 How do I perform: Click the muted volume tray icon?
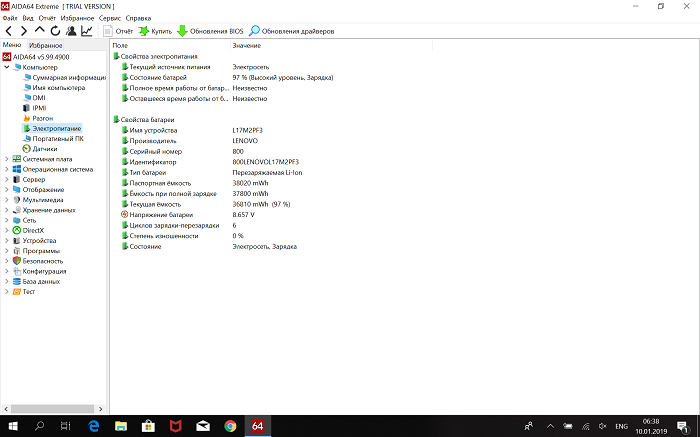tap(603, 426)
